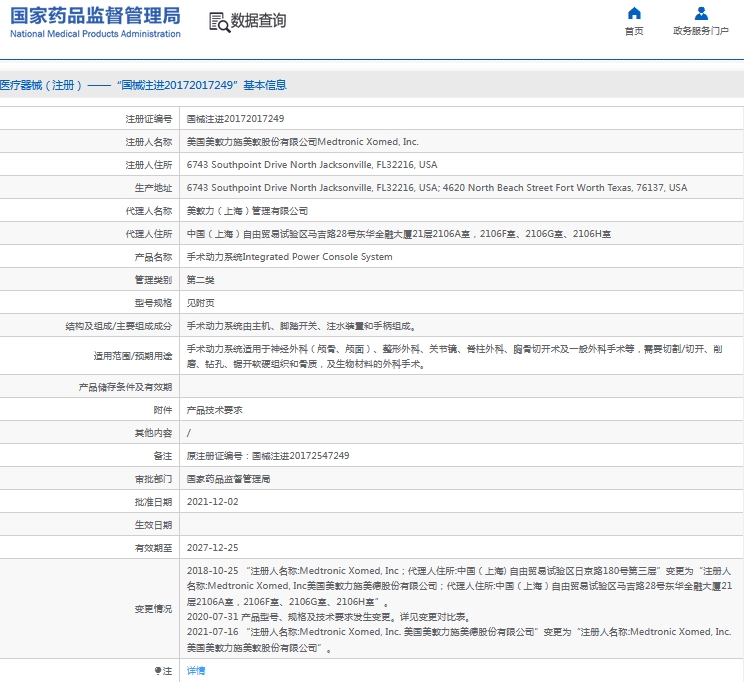744x682 pixels.
Task: Click the 审批部门 row label
Action: tap(153, 479)
